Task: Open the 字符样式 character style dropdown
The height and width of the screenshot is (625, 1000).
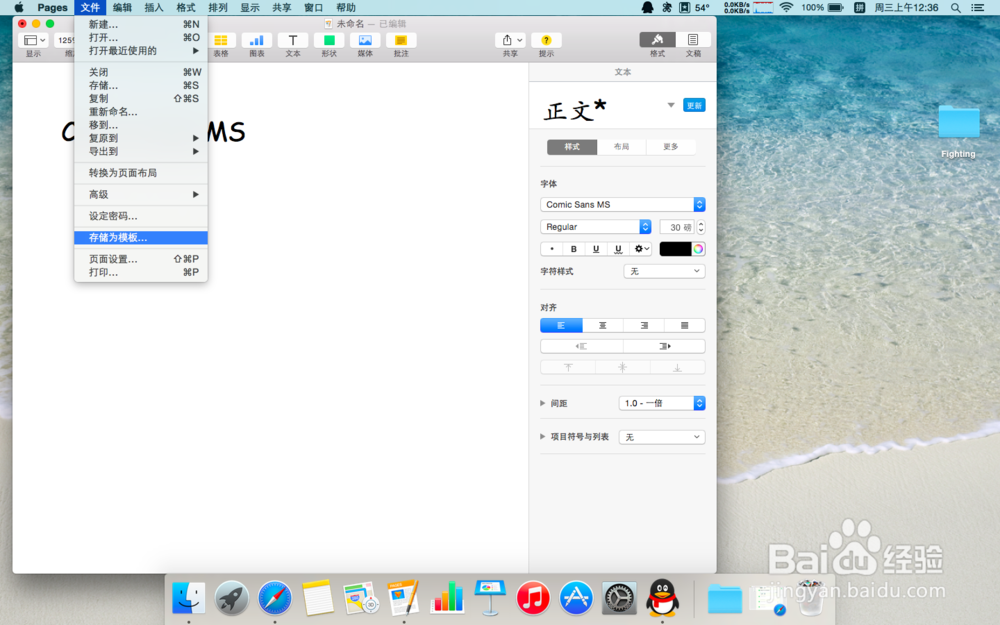Action: tap(664, 271)
